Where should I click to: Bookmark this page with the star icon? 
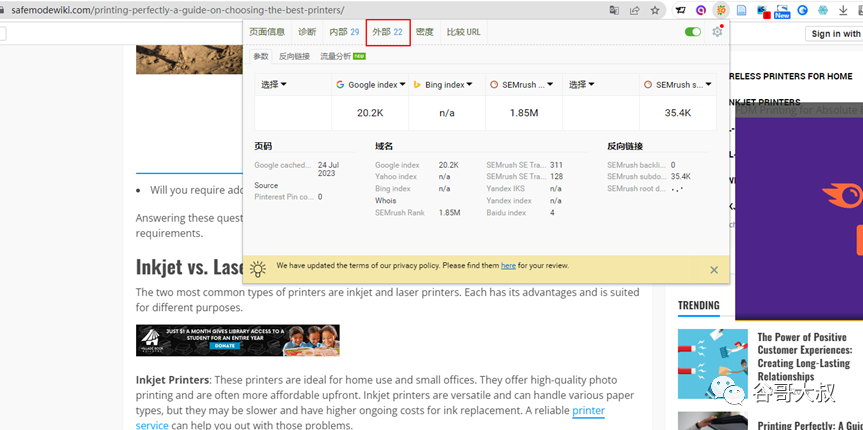coord(655,10)
